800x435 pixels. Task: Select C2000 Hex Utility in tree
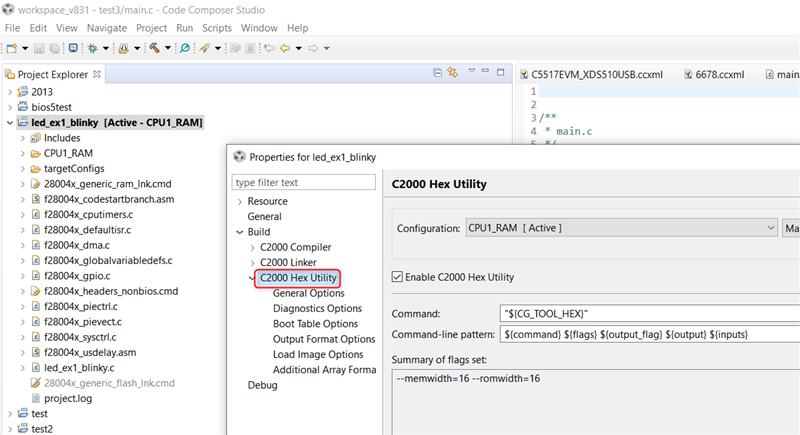[x=298, y=278]
